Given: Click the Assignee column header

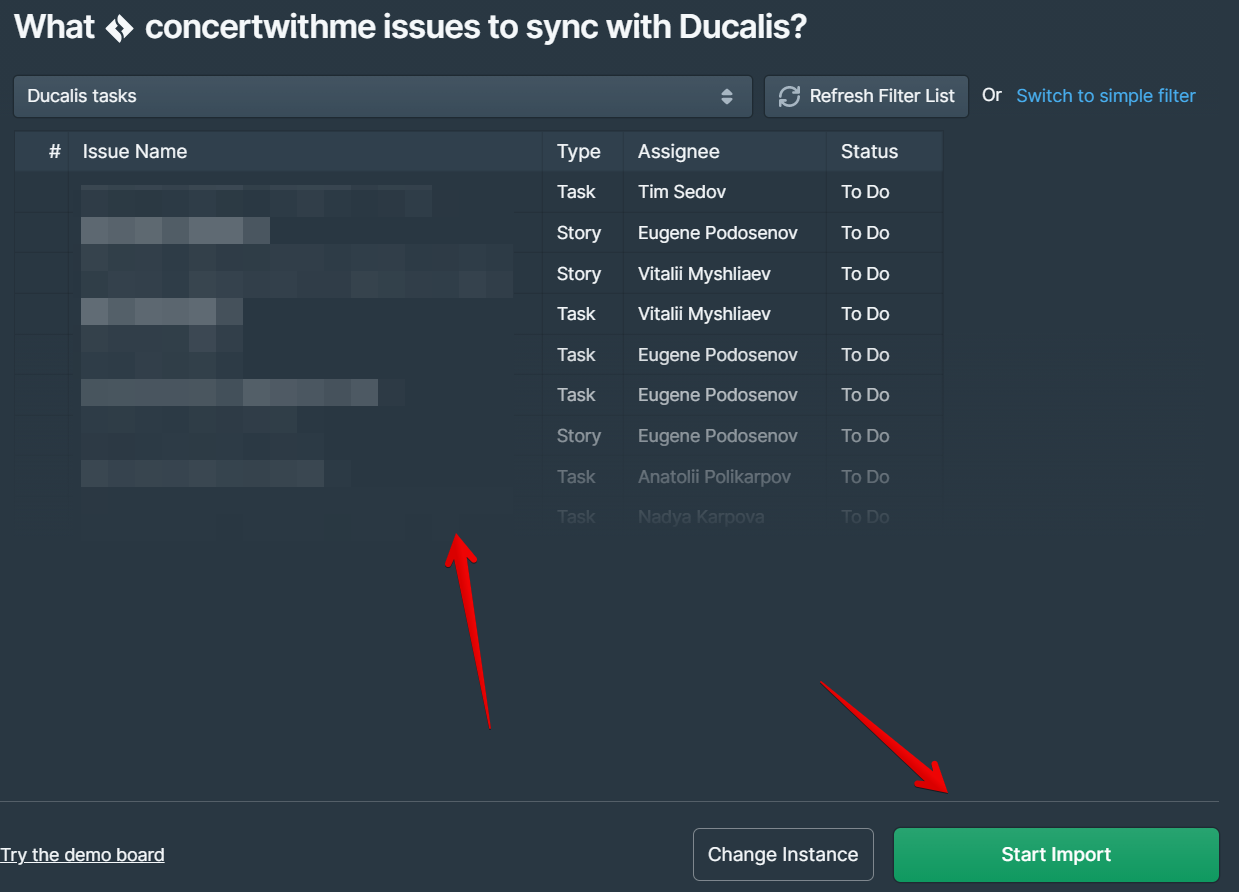Looking at the screenshot, I should (678, 152).
